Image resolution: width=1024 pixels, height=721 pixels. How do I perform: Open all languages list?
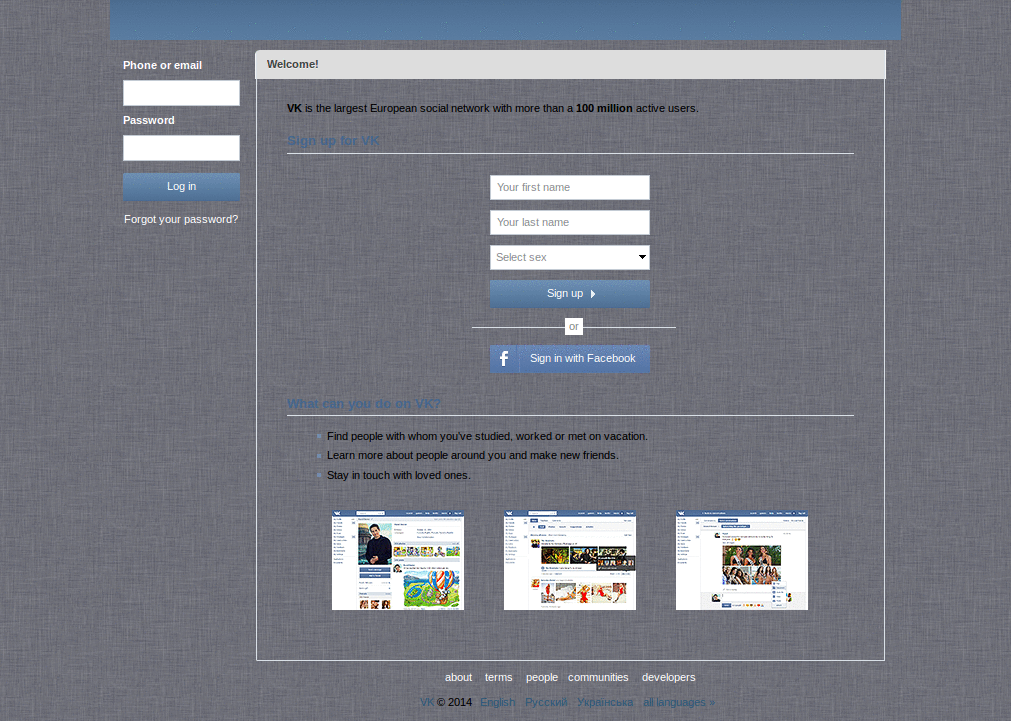(x=679, y=702)
